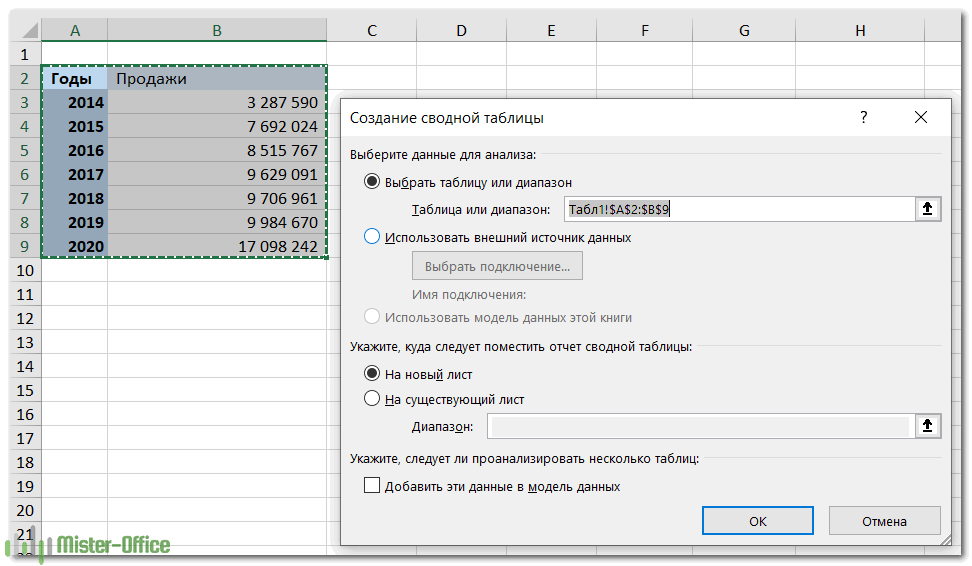Click the dialog help question mark
972x566 pixels.
pos(864,118)
